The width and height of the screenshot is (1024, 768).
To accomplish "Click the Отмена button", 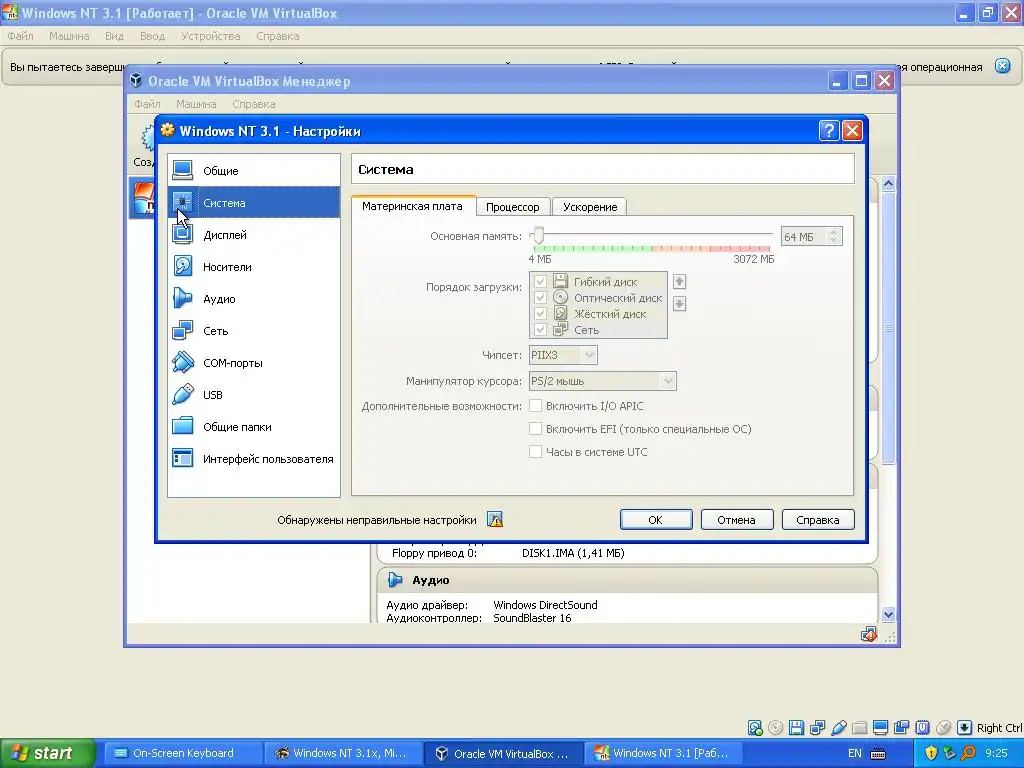I will (737, 520).
